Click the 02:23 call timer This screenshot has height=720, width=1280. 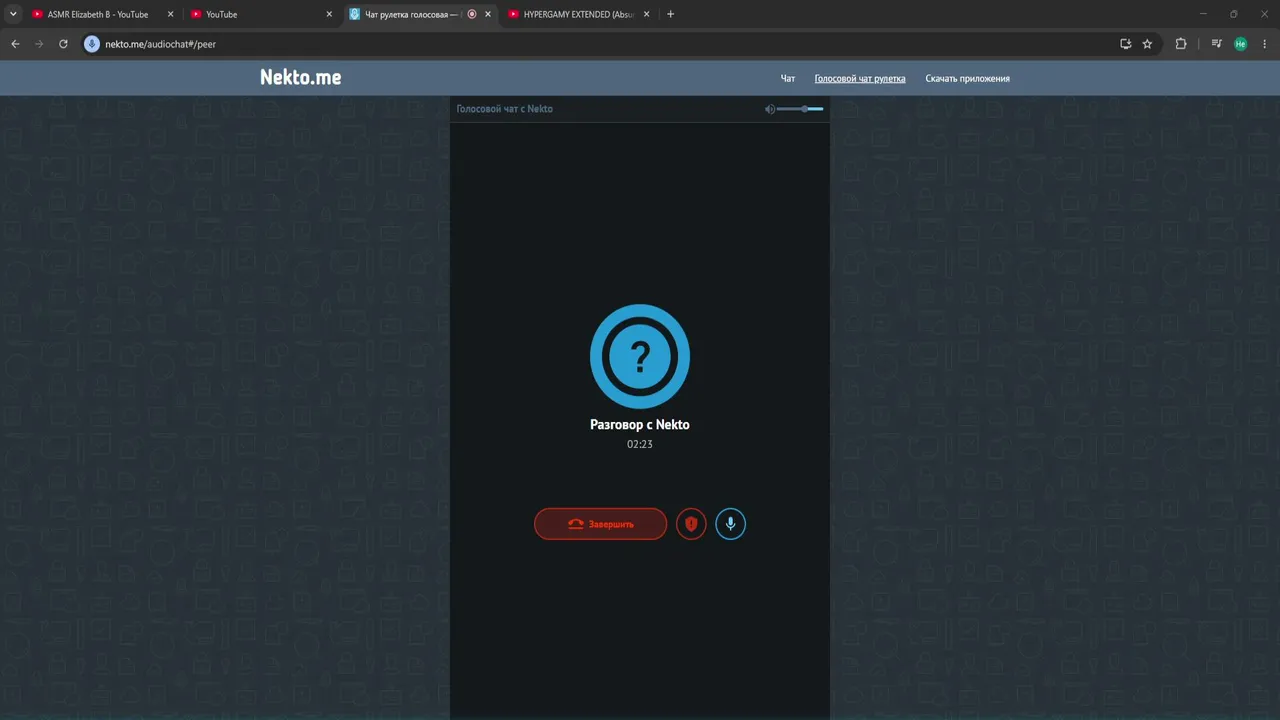(x=640, y=444)
